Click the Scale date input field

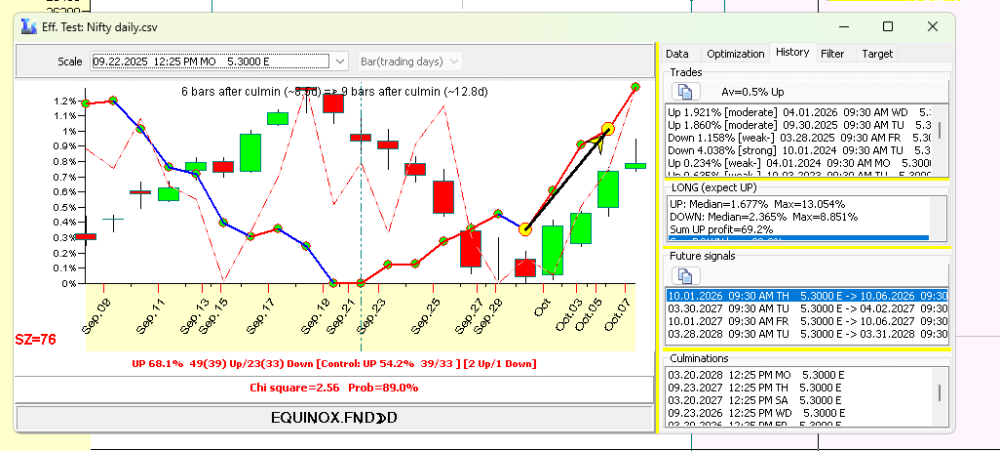point(211,61)
